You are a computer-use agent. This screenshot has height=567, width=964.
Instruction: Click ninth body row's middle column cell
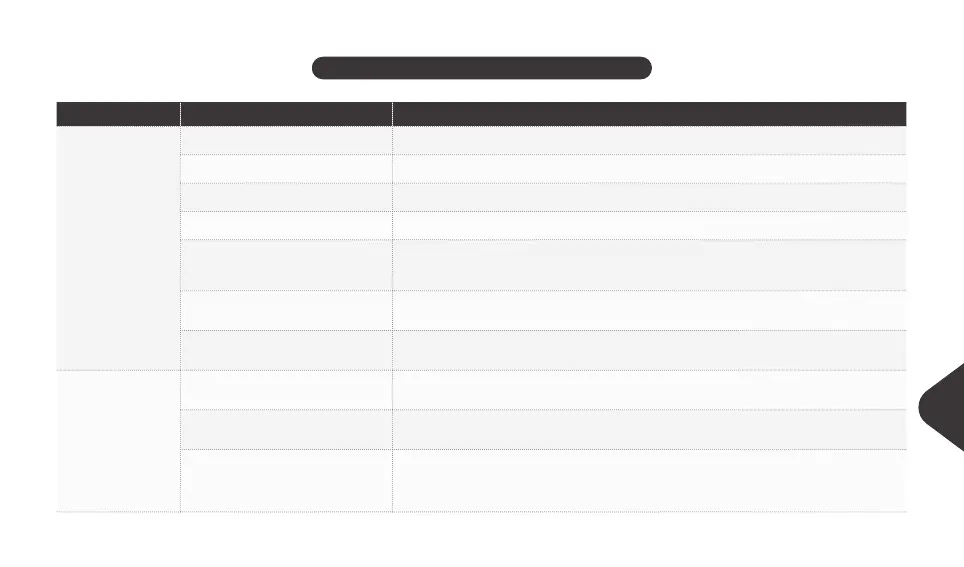286,429
